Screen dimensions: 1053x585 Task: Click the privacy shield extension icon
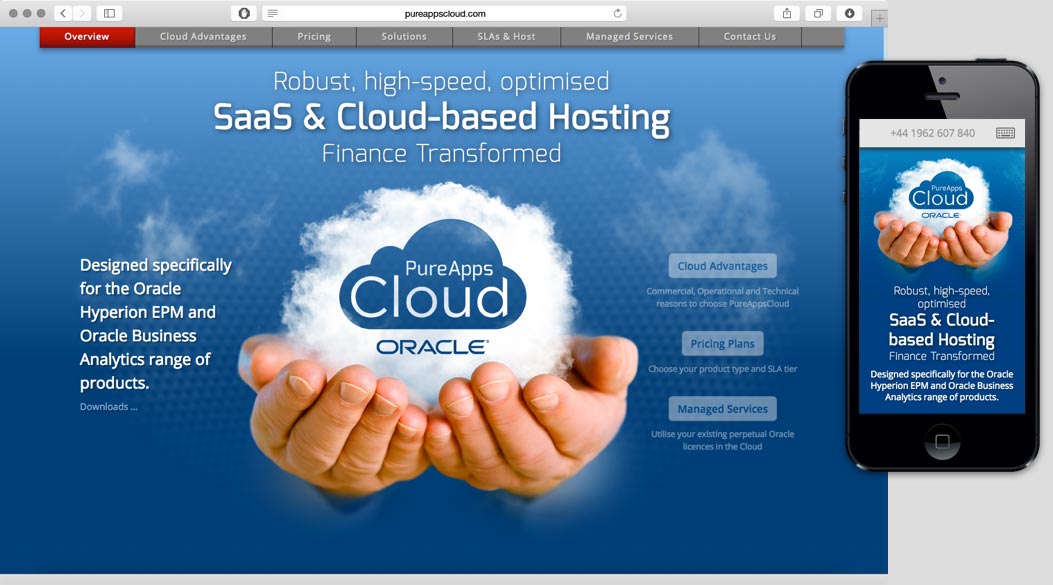pyautogui.click(x=243, y=13)
